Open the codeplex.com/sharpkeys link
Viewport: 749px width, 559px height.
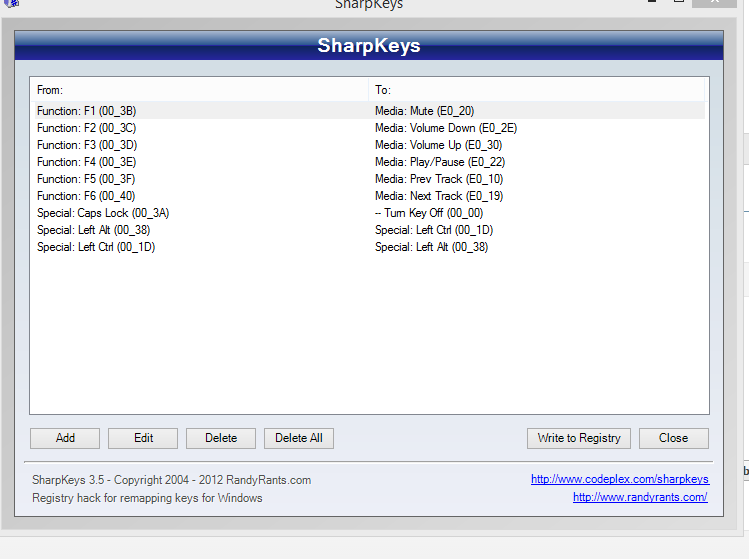click(620, 479)
